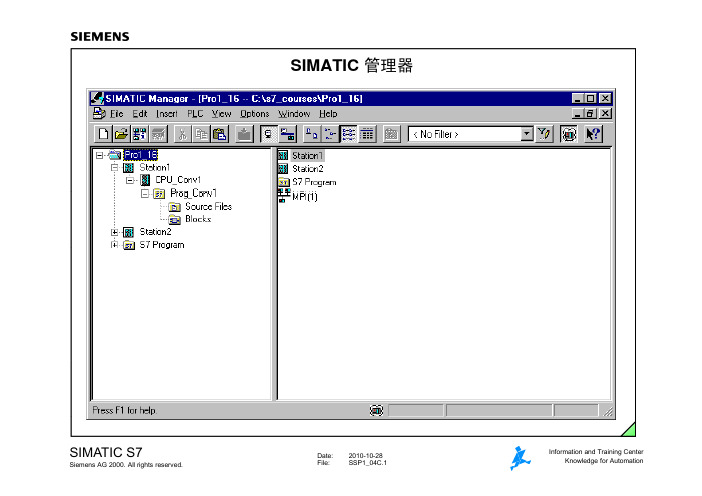Switch to Details view icon
This screenshot has height=496, width=702.
[x=367, y=134]
